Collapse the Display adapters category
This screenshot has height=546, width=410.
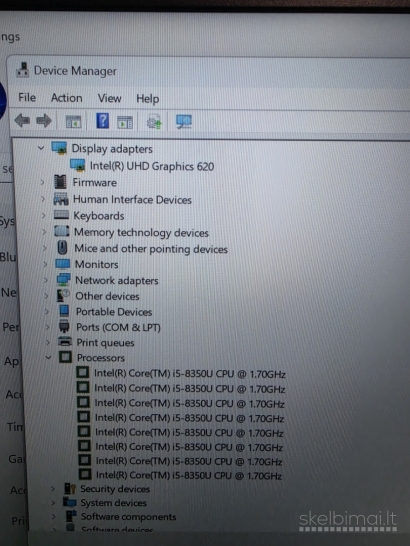tap(41, 148)
